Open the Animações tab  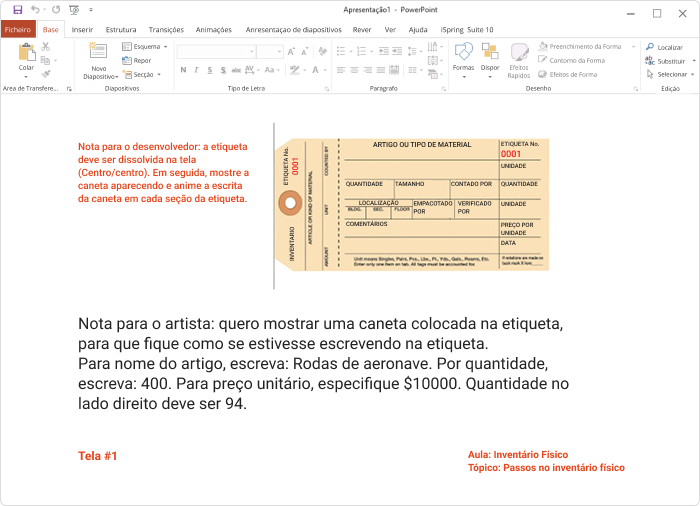(x=213, y=29)
